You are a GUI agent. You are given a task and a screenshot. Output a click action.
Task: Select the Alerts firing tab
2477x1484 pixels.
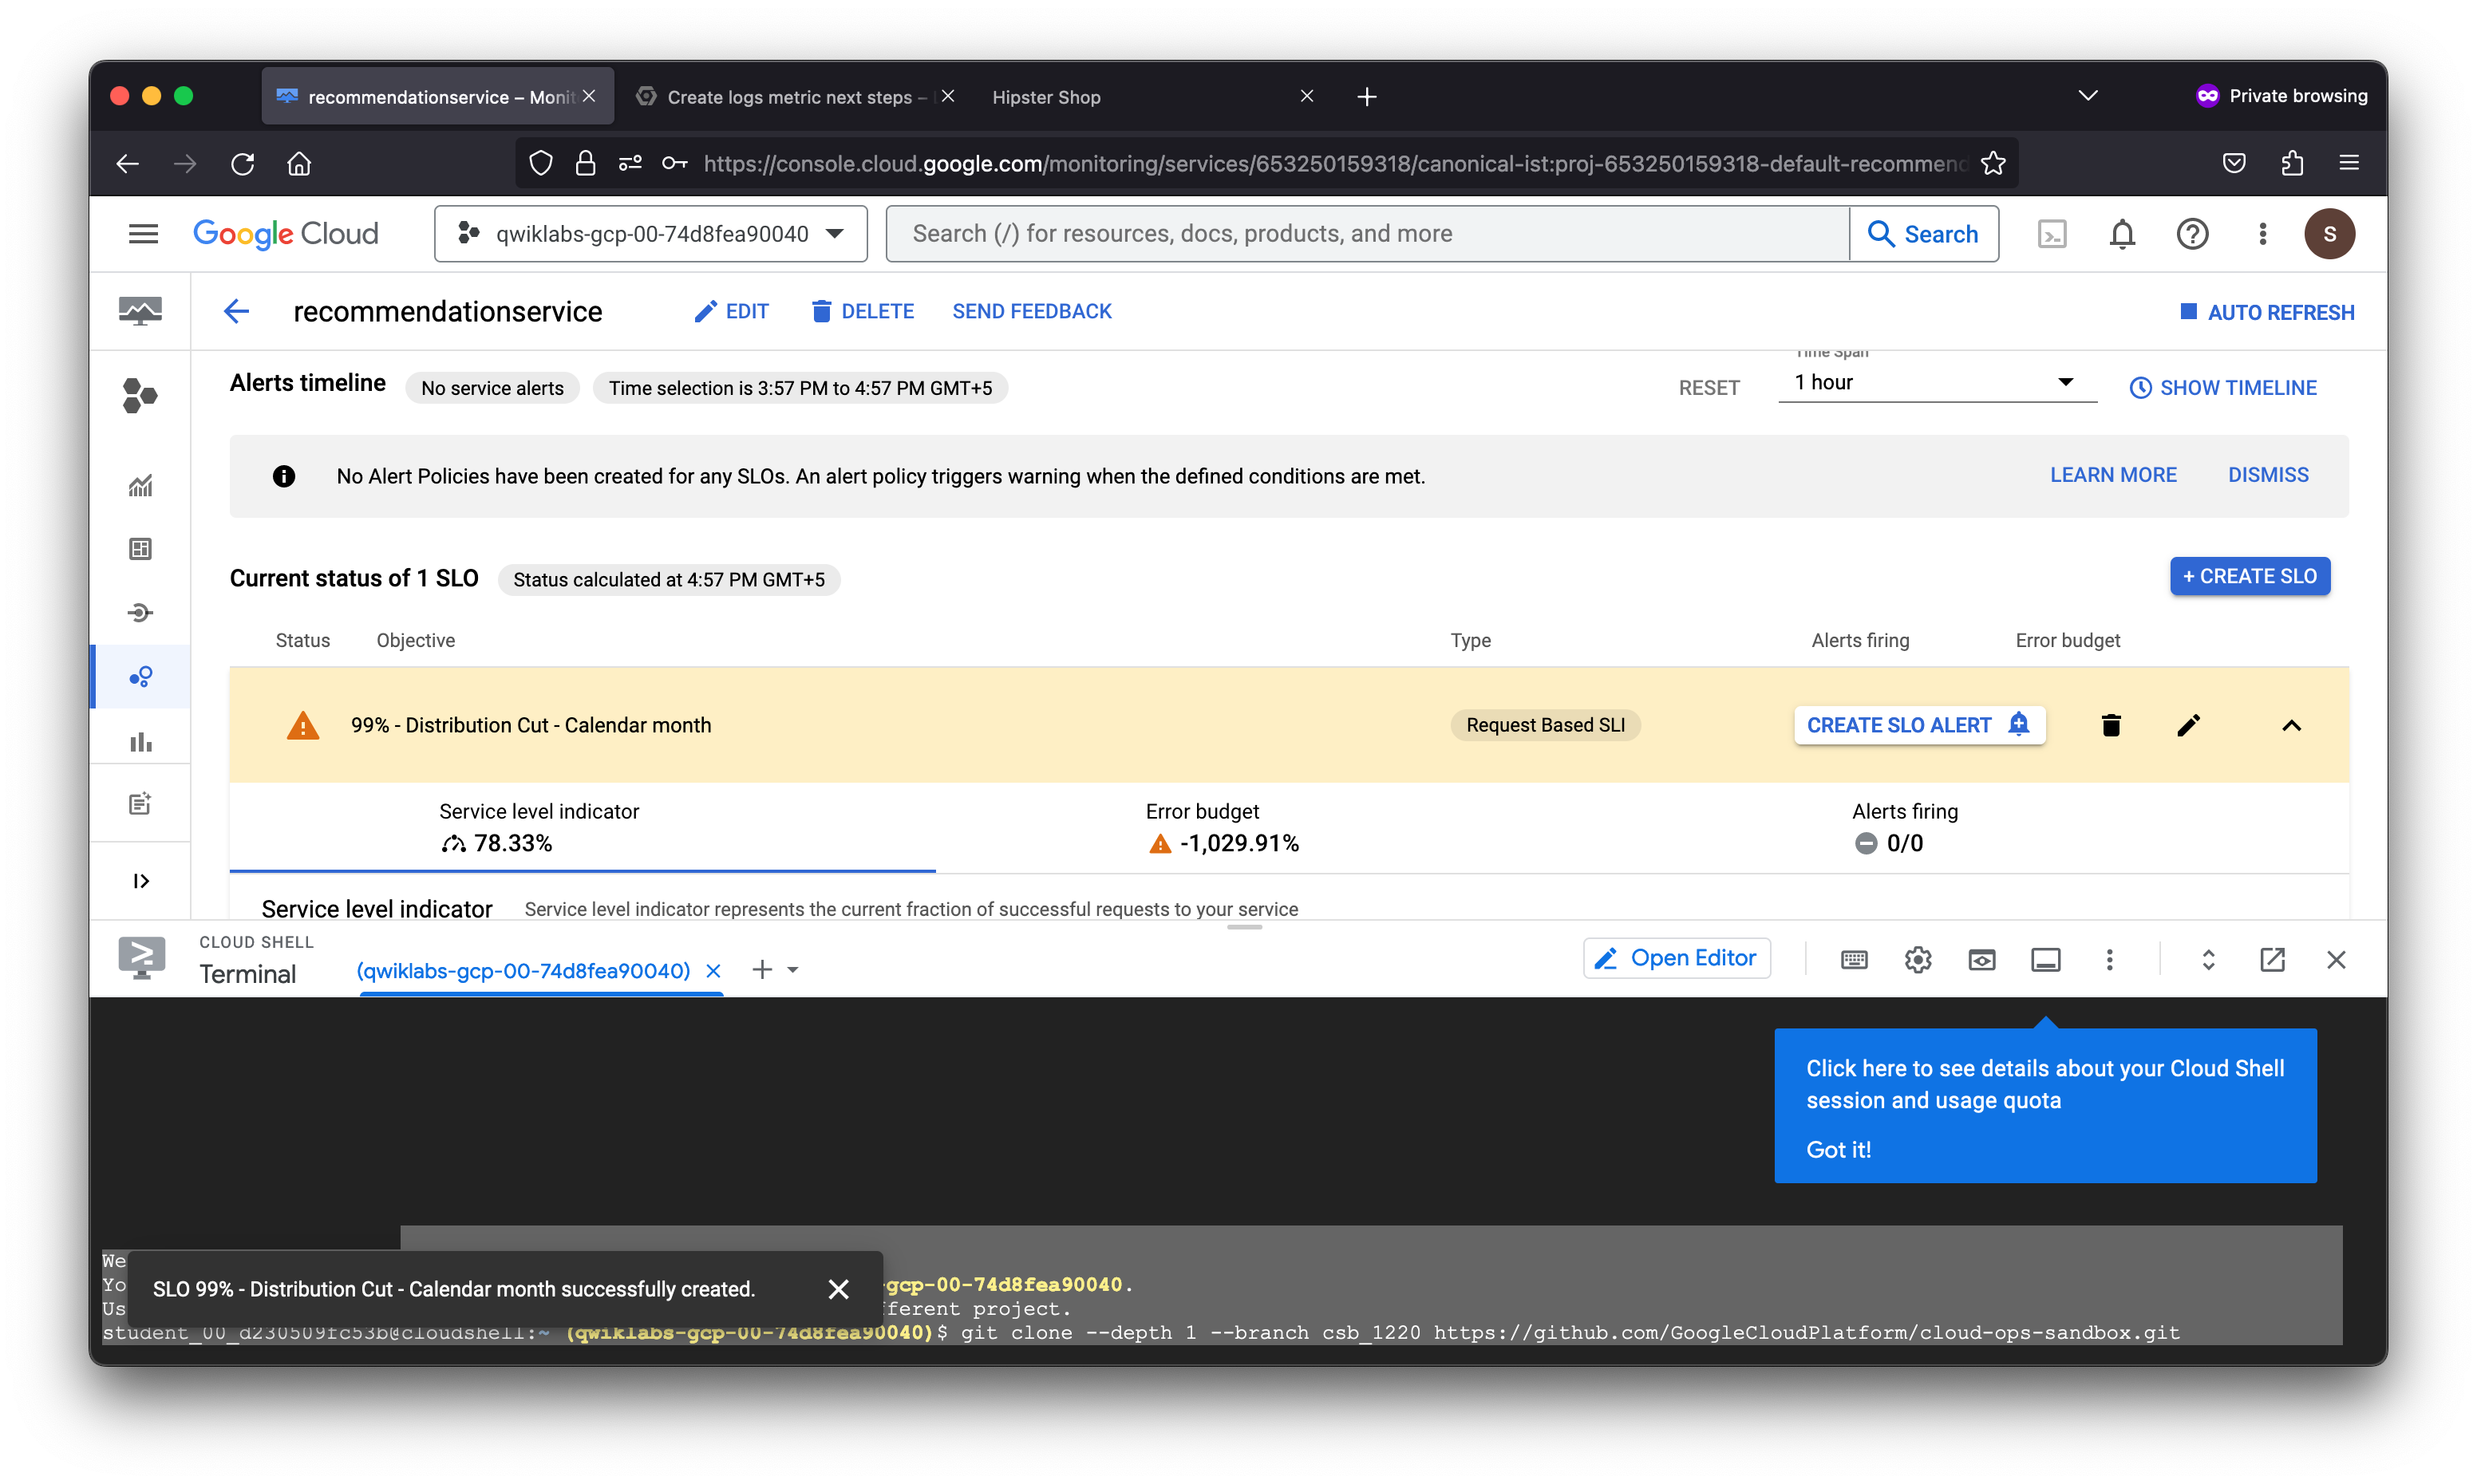(x=1995, y=828)
